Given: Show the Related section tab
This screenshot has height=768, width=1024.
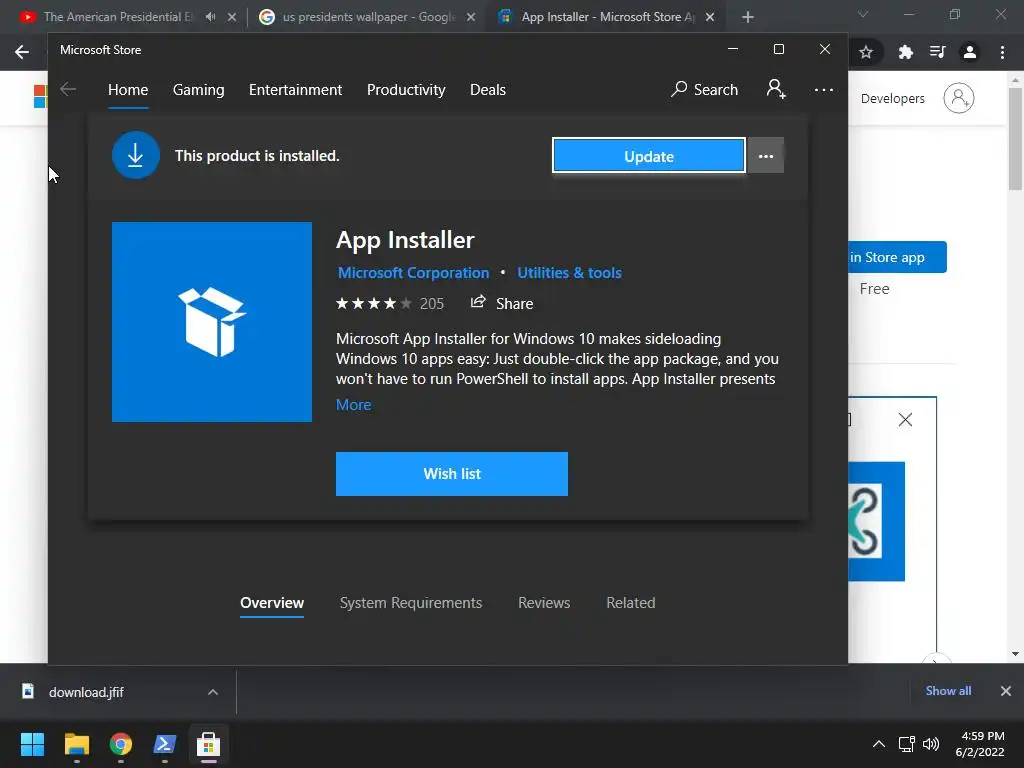Looking at the screenshot, I should pos(630,603).
